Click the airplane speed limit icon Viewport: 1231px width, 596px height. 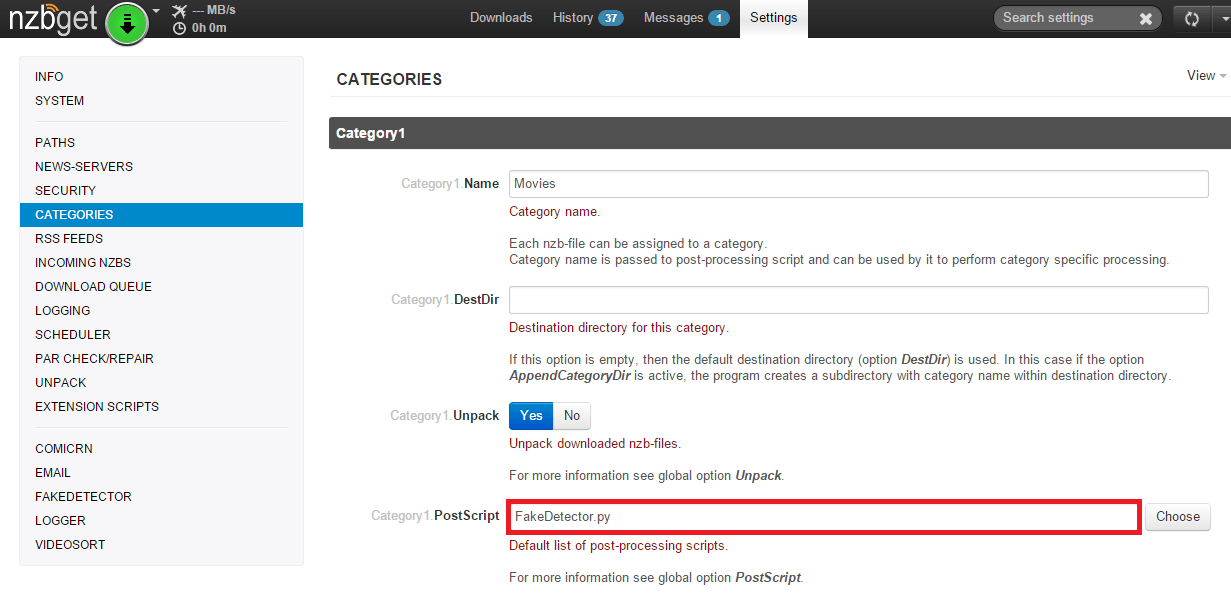point(179,11)
